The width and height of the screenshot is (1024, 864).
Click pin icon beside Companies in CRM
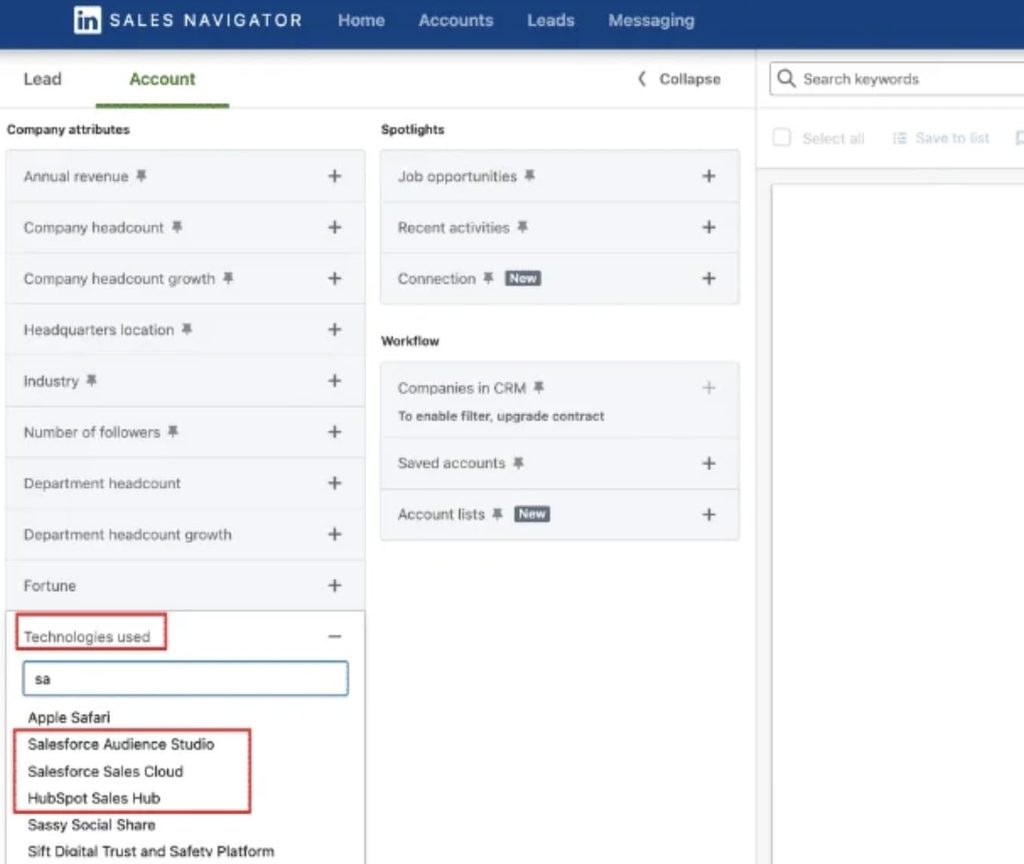[x=539, y=387]
